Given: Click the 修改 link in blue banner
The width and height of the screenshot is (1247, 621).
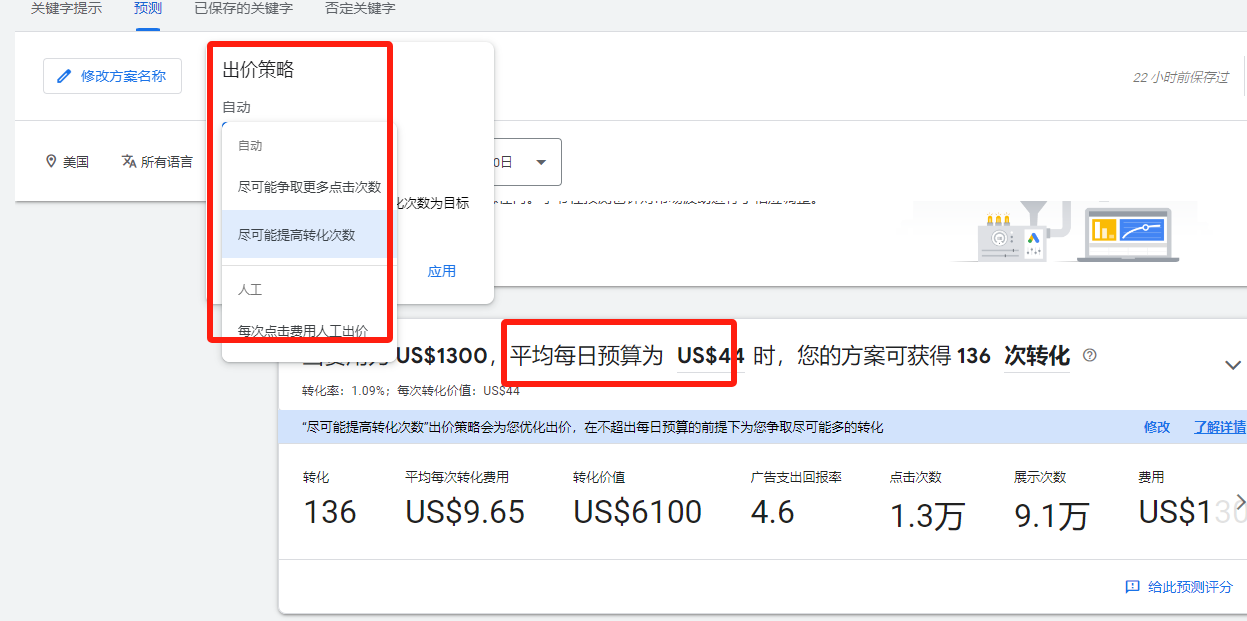Looking at the screenshot, I should [1157, 427].
